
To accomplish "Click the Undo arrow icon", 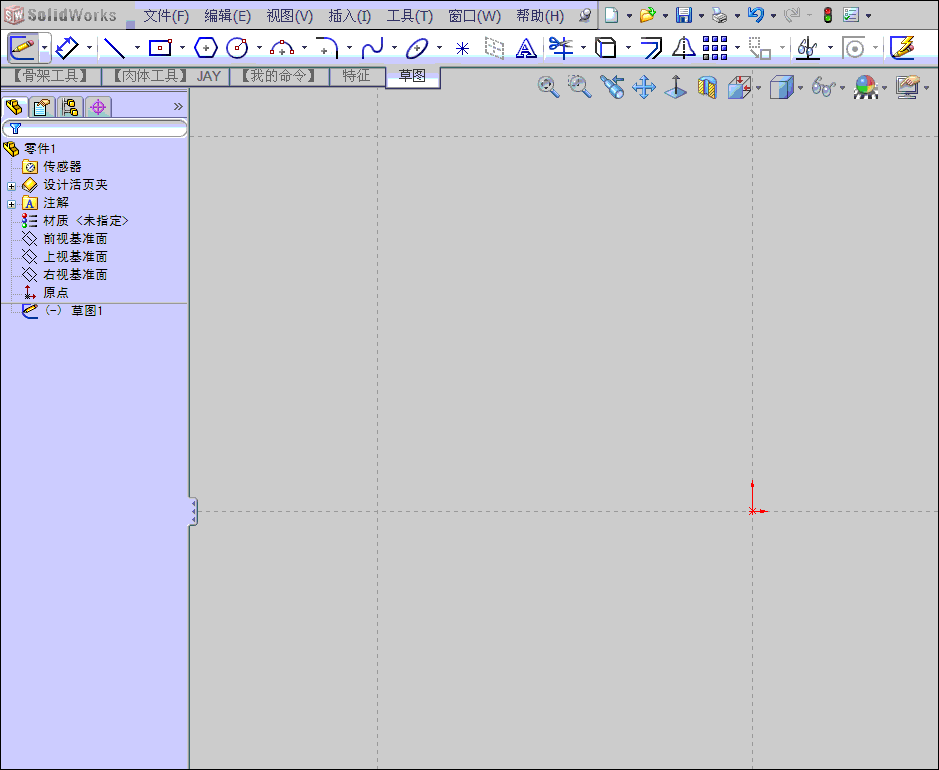I will tap(756, 15).
